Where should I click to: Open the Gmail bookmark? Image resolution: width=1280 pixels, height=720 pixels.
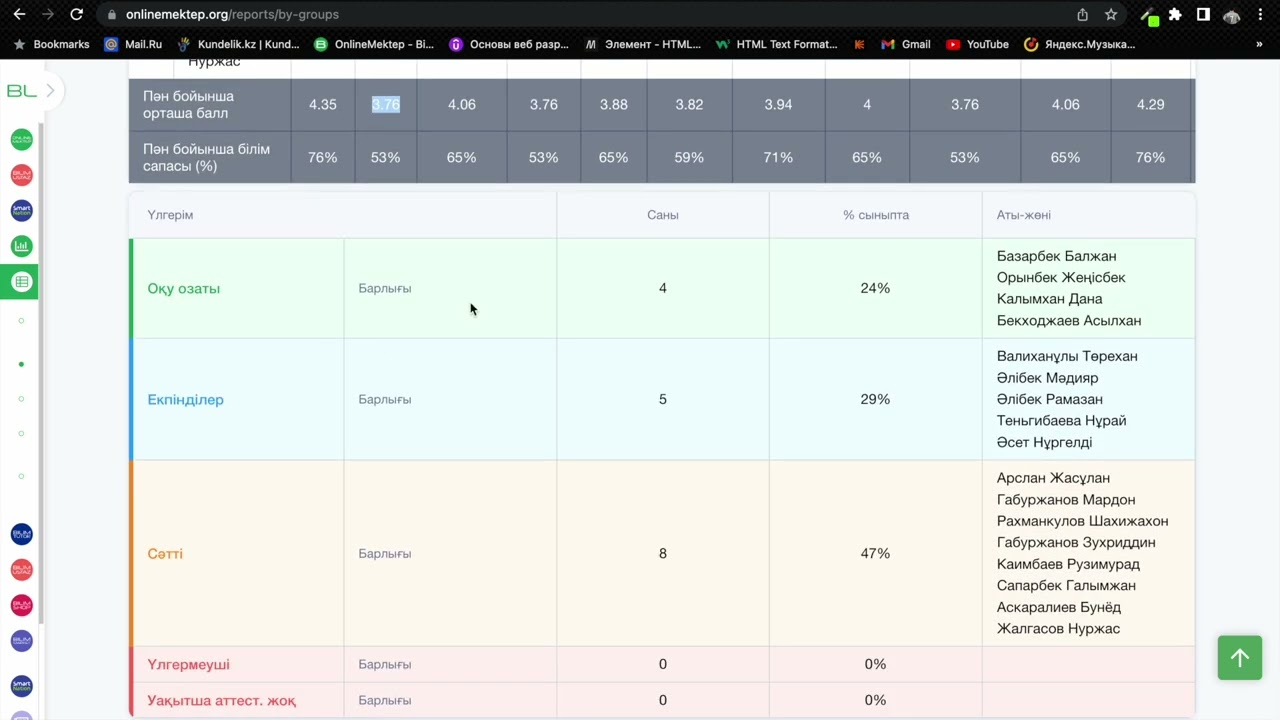(x=906, y=44)
